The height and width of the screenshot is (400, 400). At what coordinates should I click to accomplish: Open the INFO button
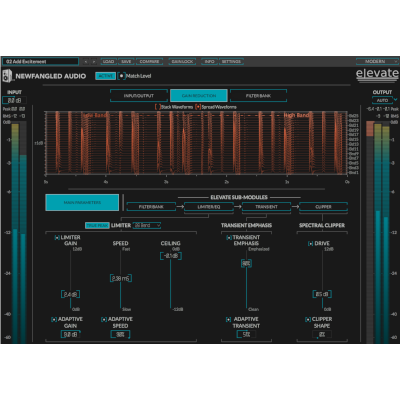tap(209, 62)
